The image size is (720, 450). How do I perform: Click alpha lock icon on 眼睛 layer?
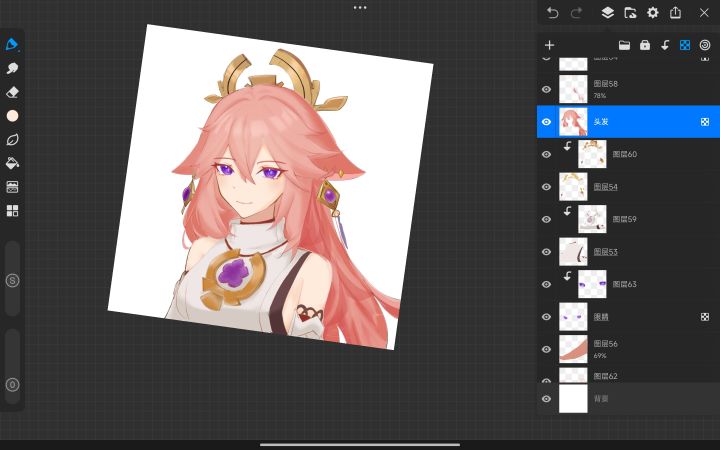tap(705, 317)
